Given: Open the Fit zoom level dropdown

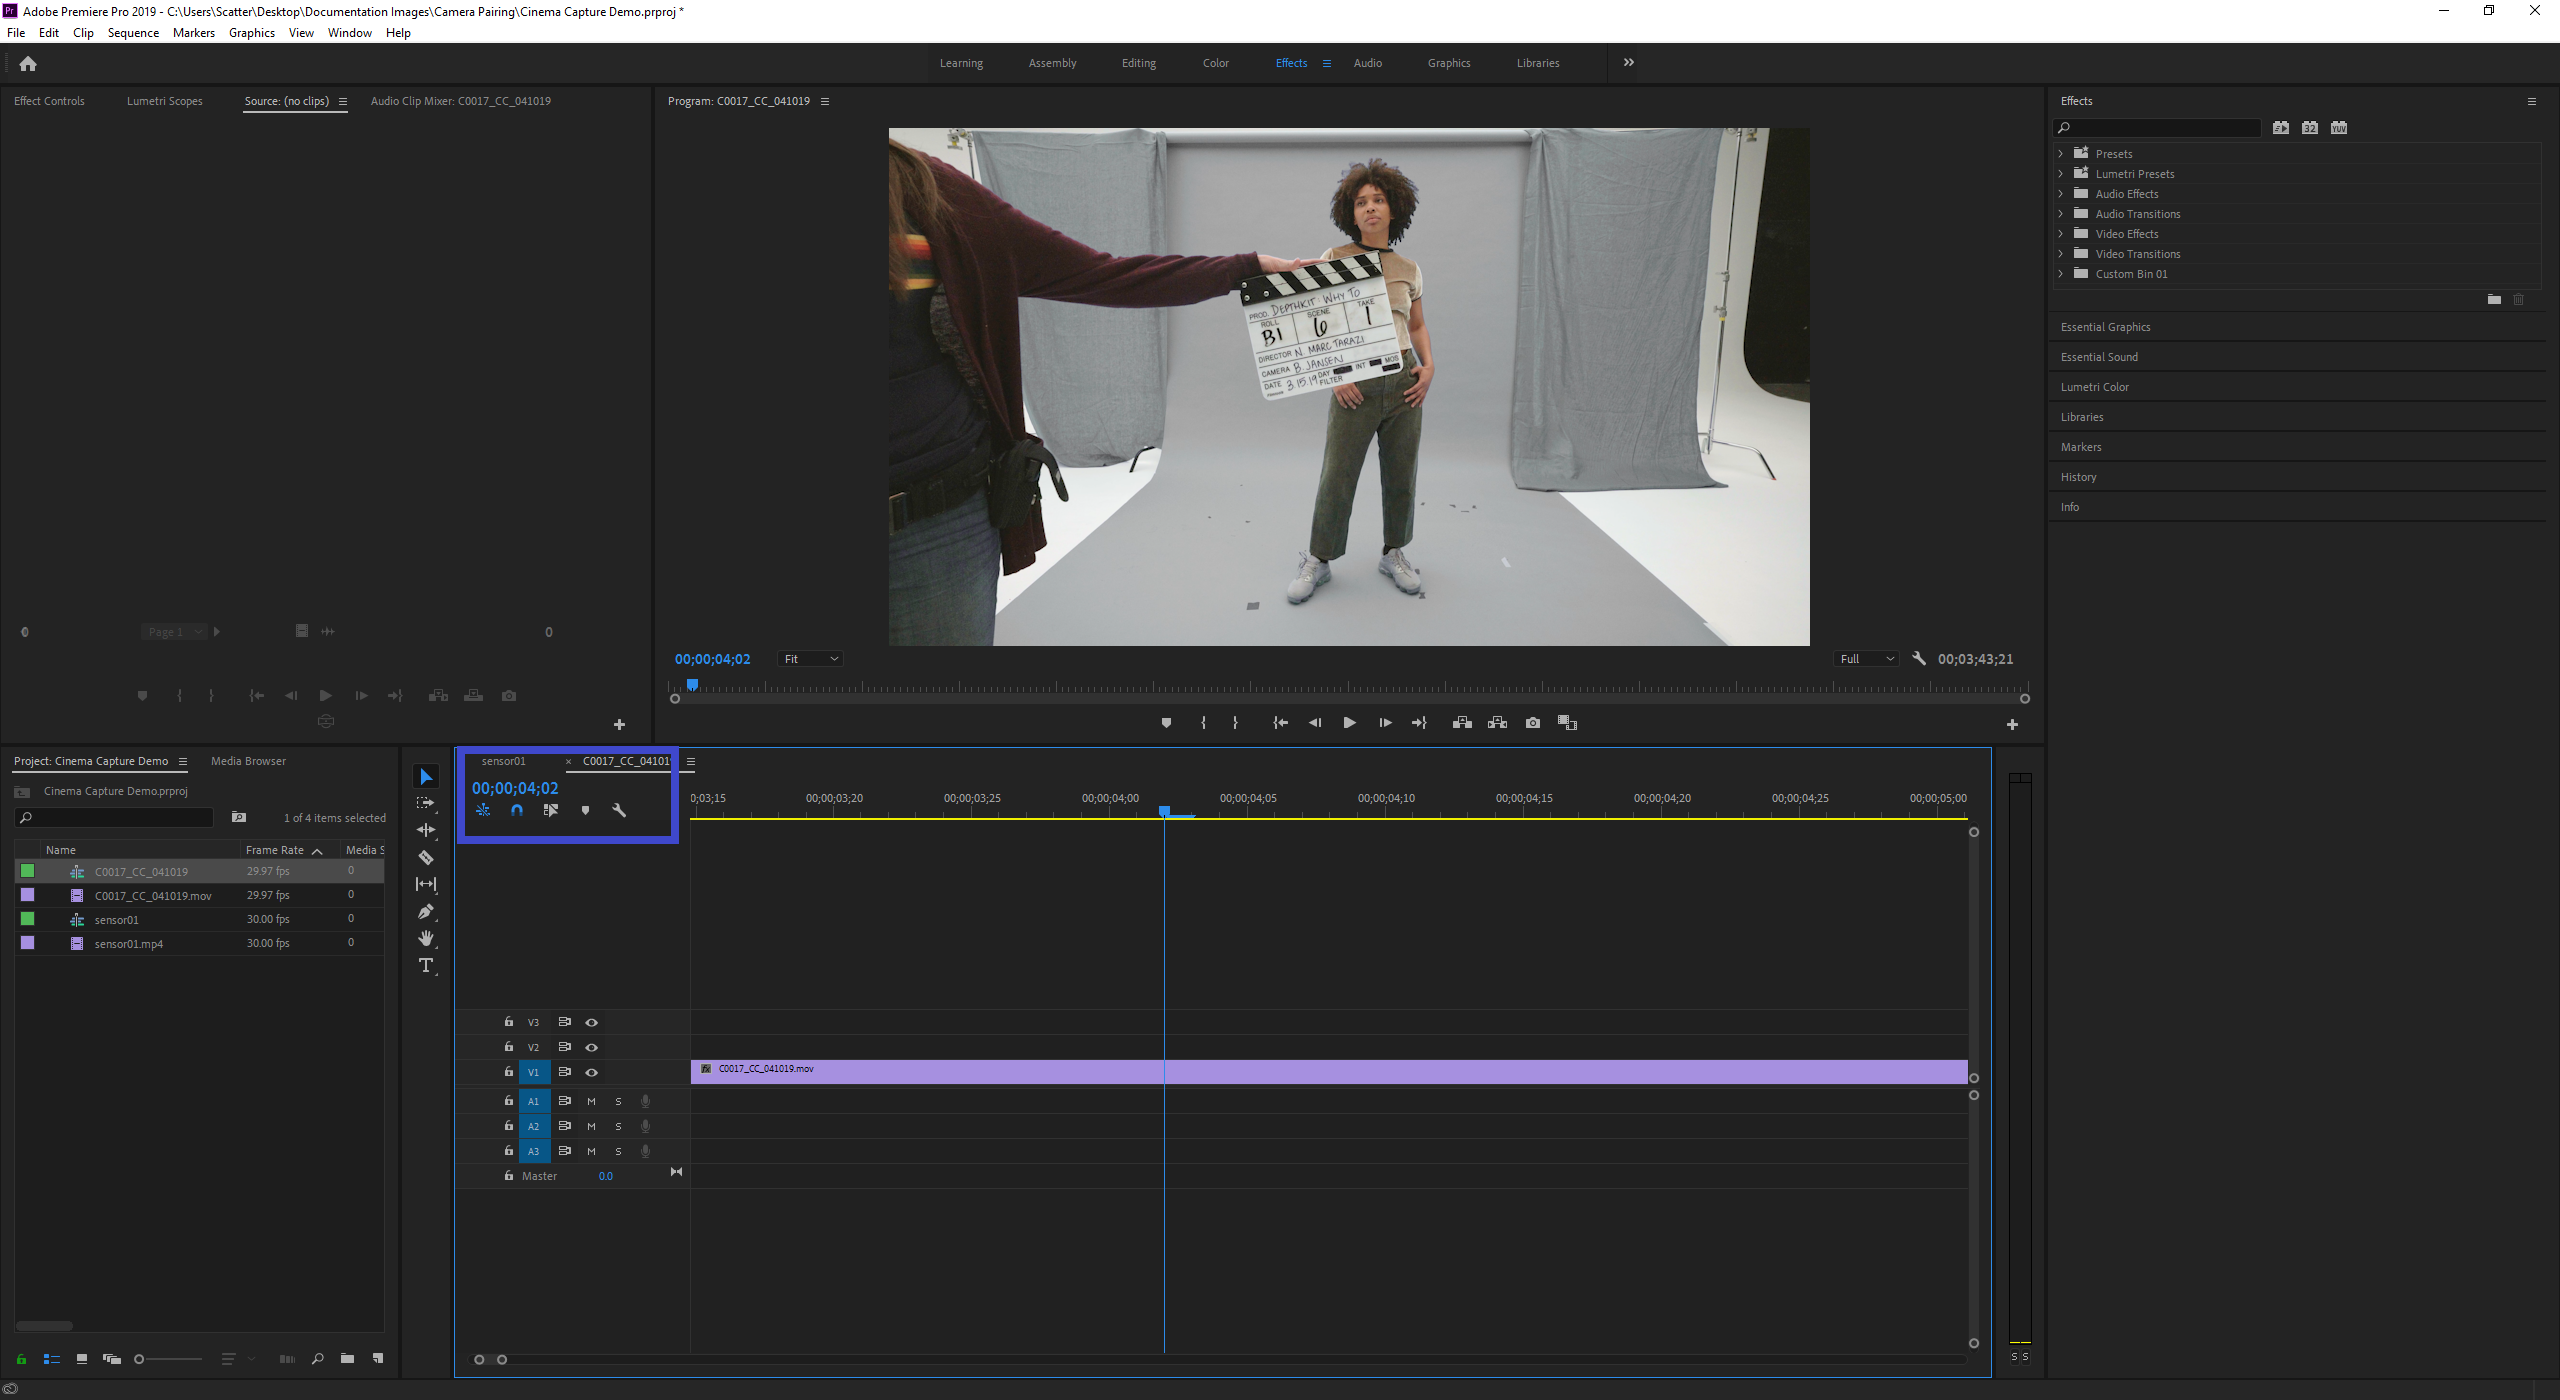Looking at the screenshot, I should click(x=811, y=659).
